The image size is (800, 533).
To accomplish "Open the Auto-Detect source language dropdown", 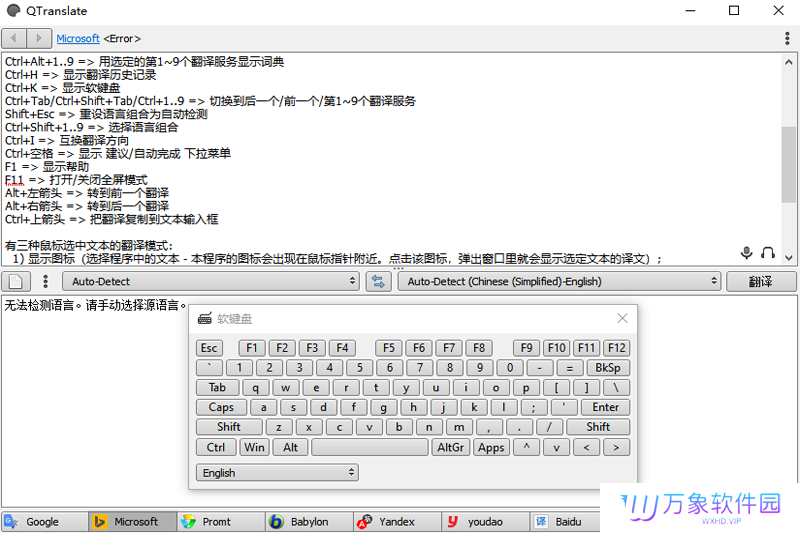I will tap(211, 282).
